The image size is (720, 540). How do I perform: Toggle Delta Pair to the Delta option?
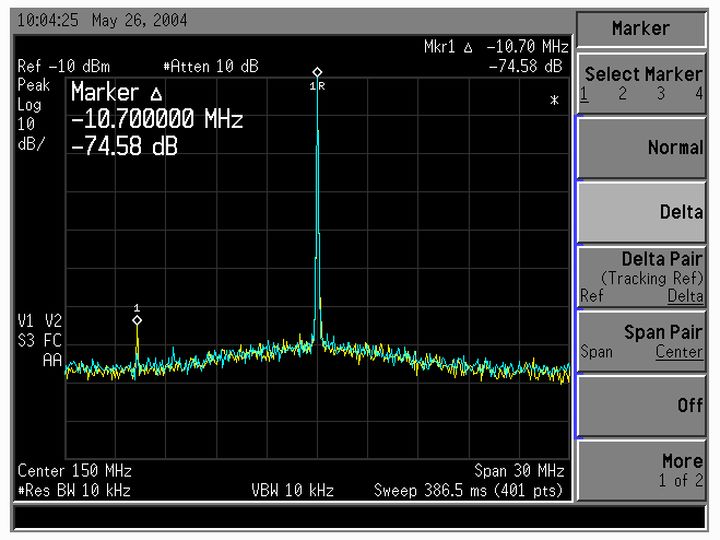click(685, 296)
